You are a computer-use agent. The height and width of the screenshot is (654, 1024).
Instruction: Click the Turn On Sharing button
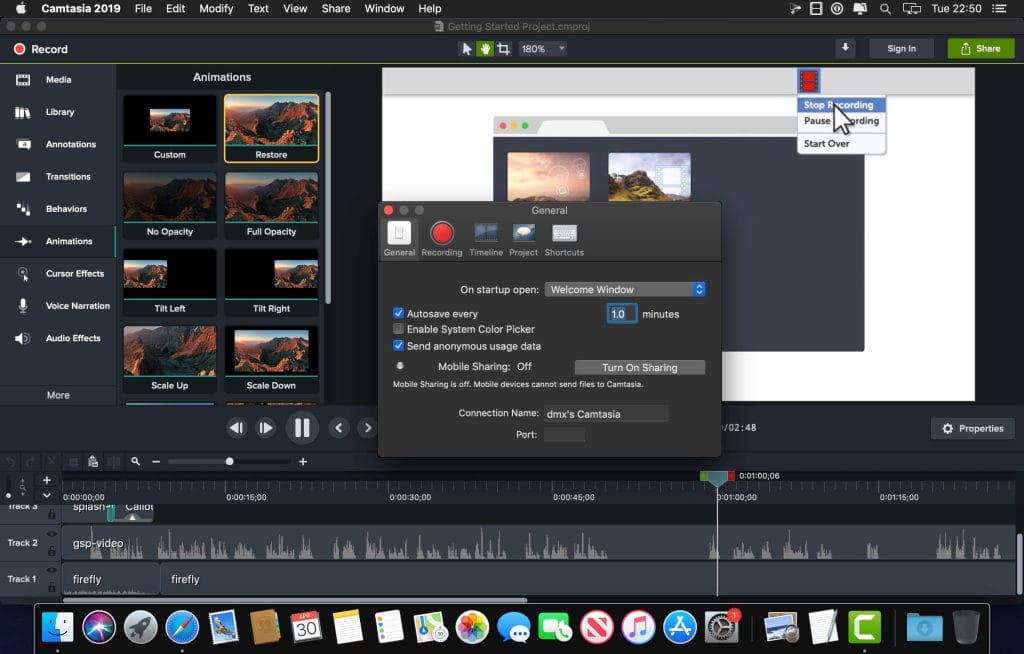click(639, 367)
